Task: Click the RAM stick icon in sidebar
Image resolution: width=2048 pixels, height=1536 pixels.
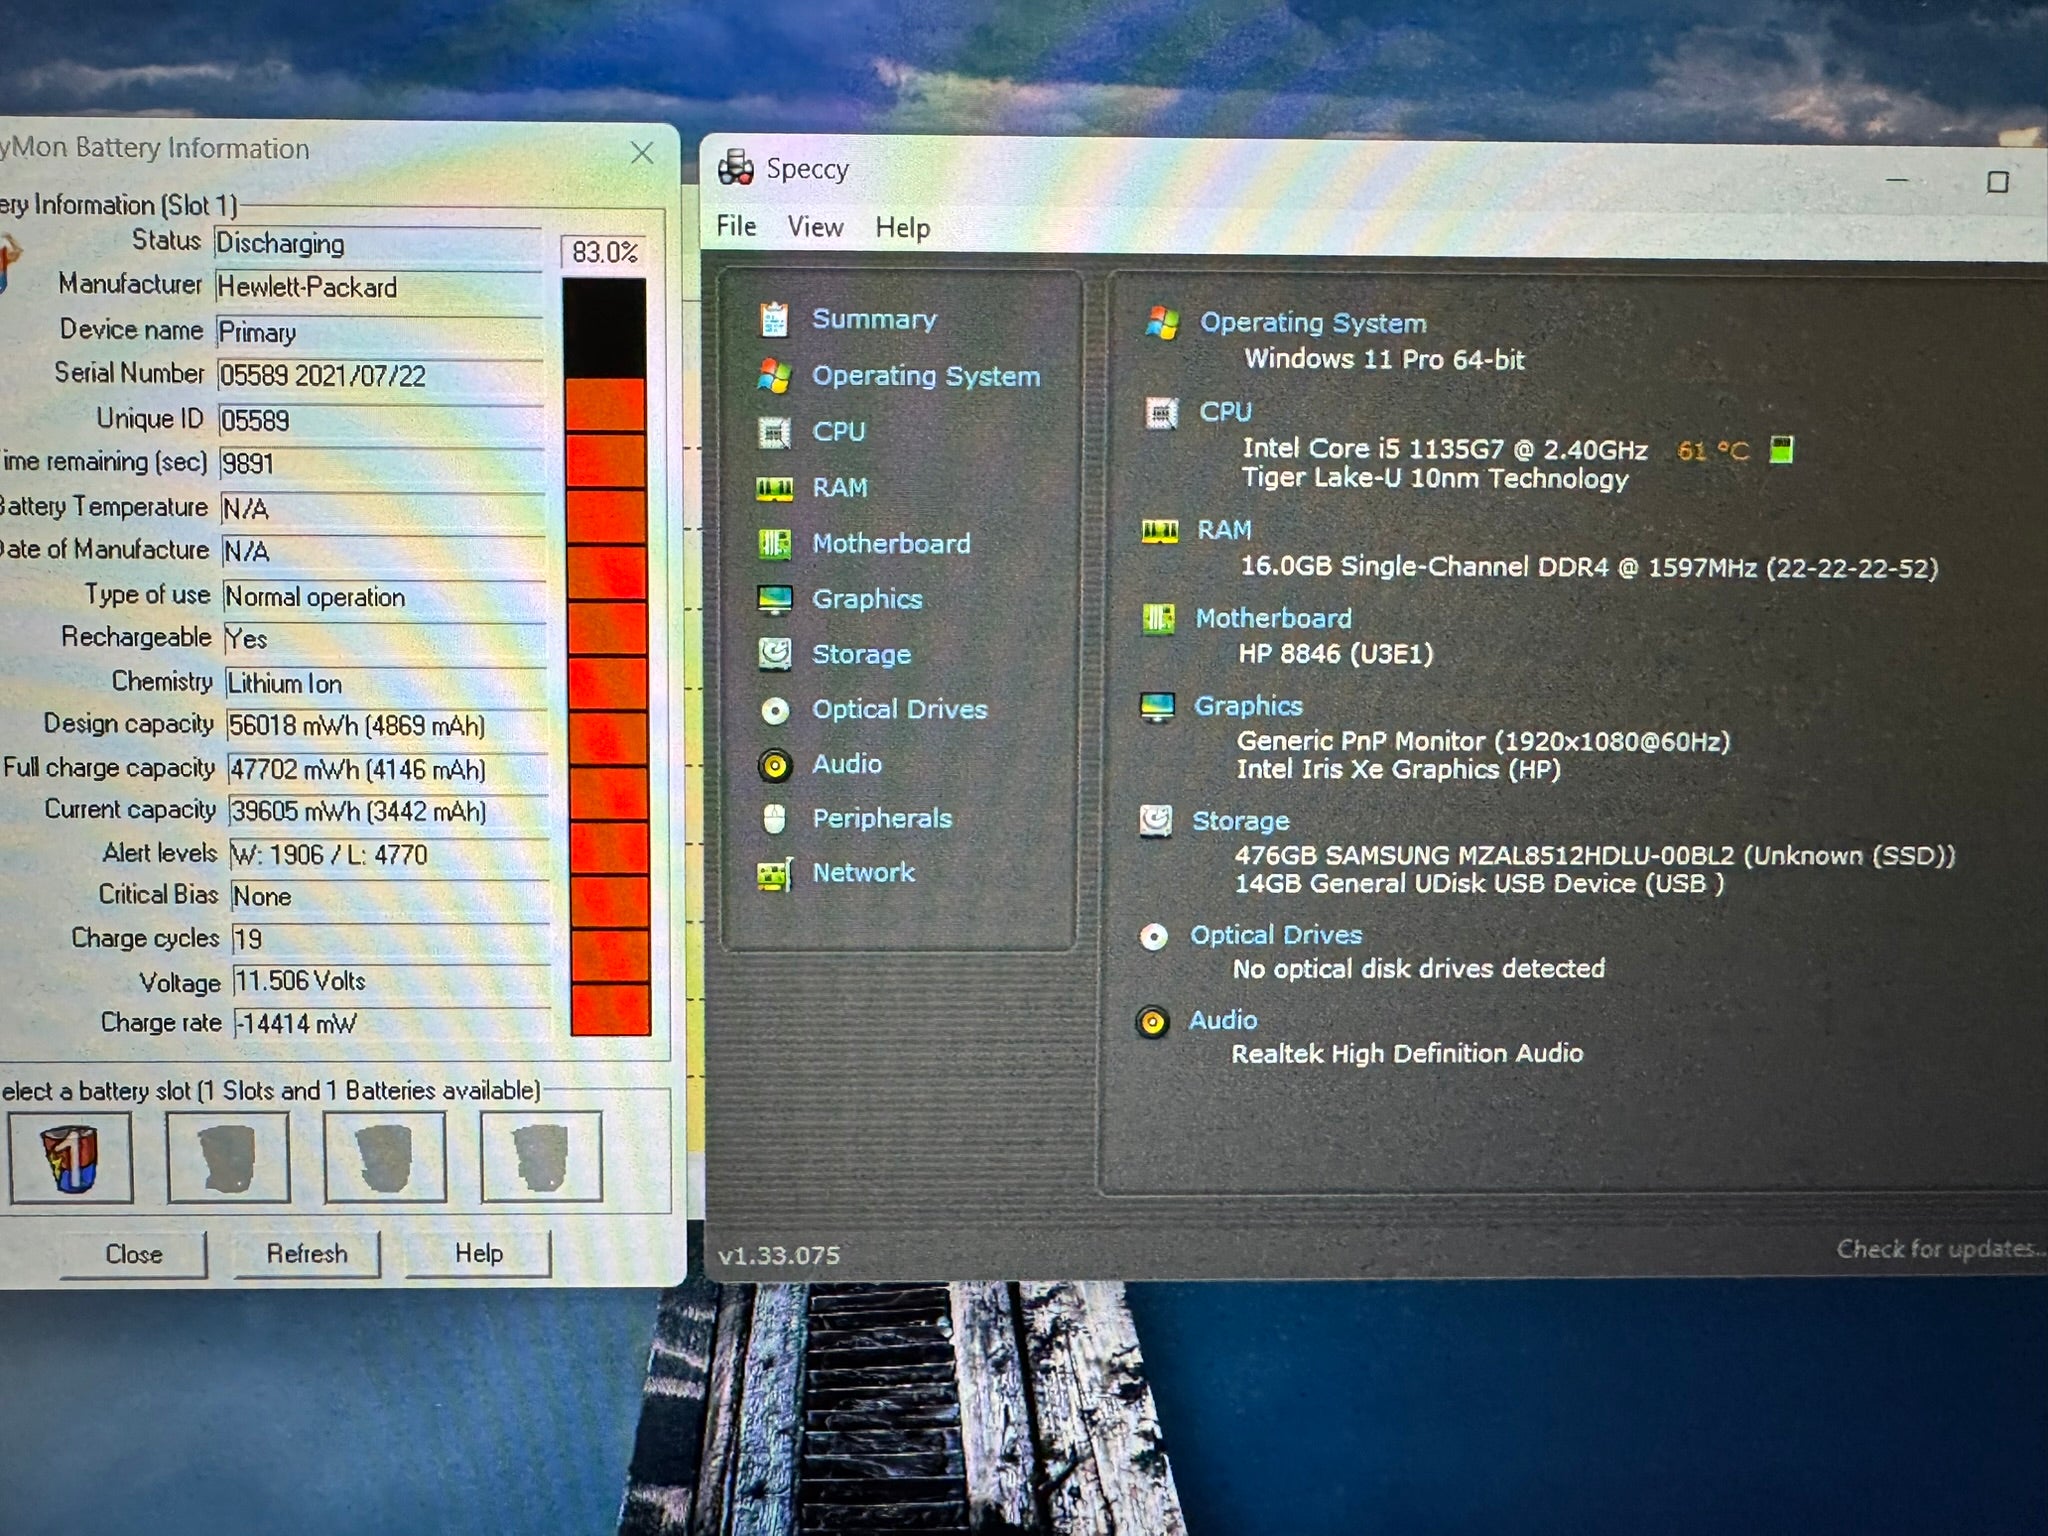Action: 774,488
